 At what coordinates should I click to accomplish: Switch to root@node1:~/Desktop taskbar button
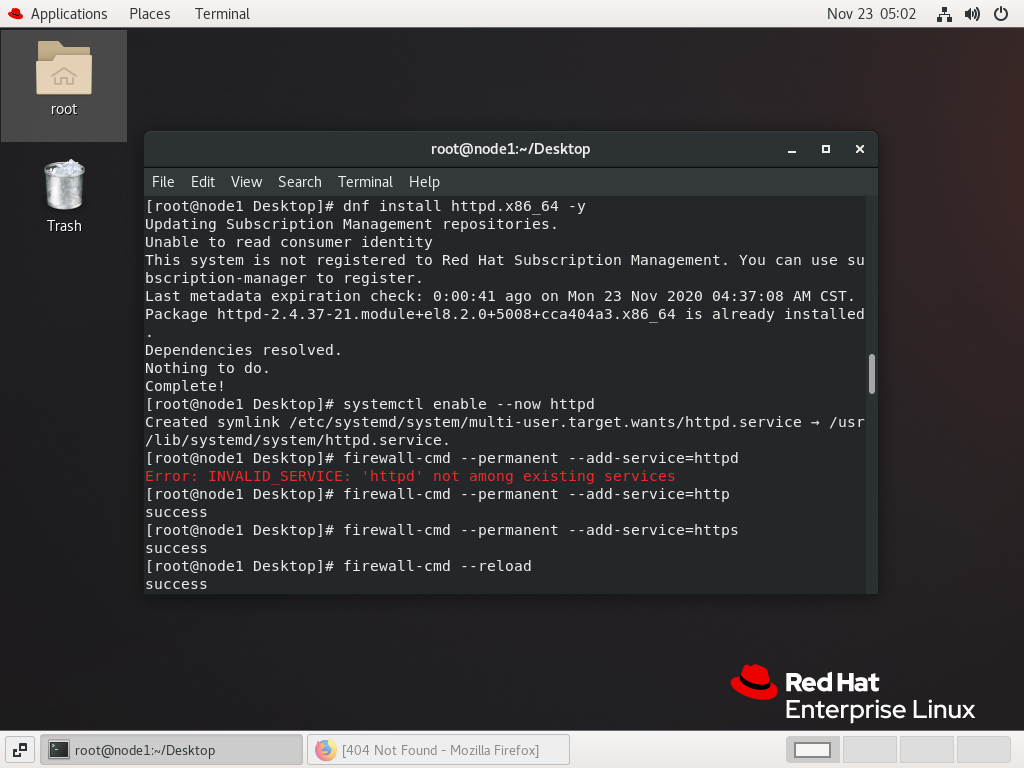click(x=172, y=750)
